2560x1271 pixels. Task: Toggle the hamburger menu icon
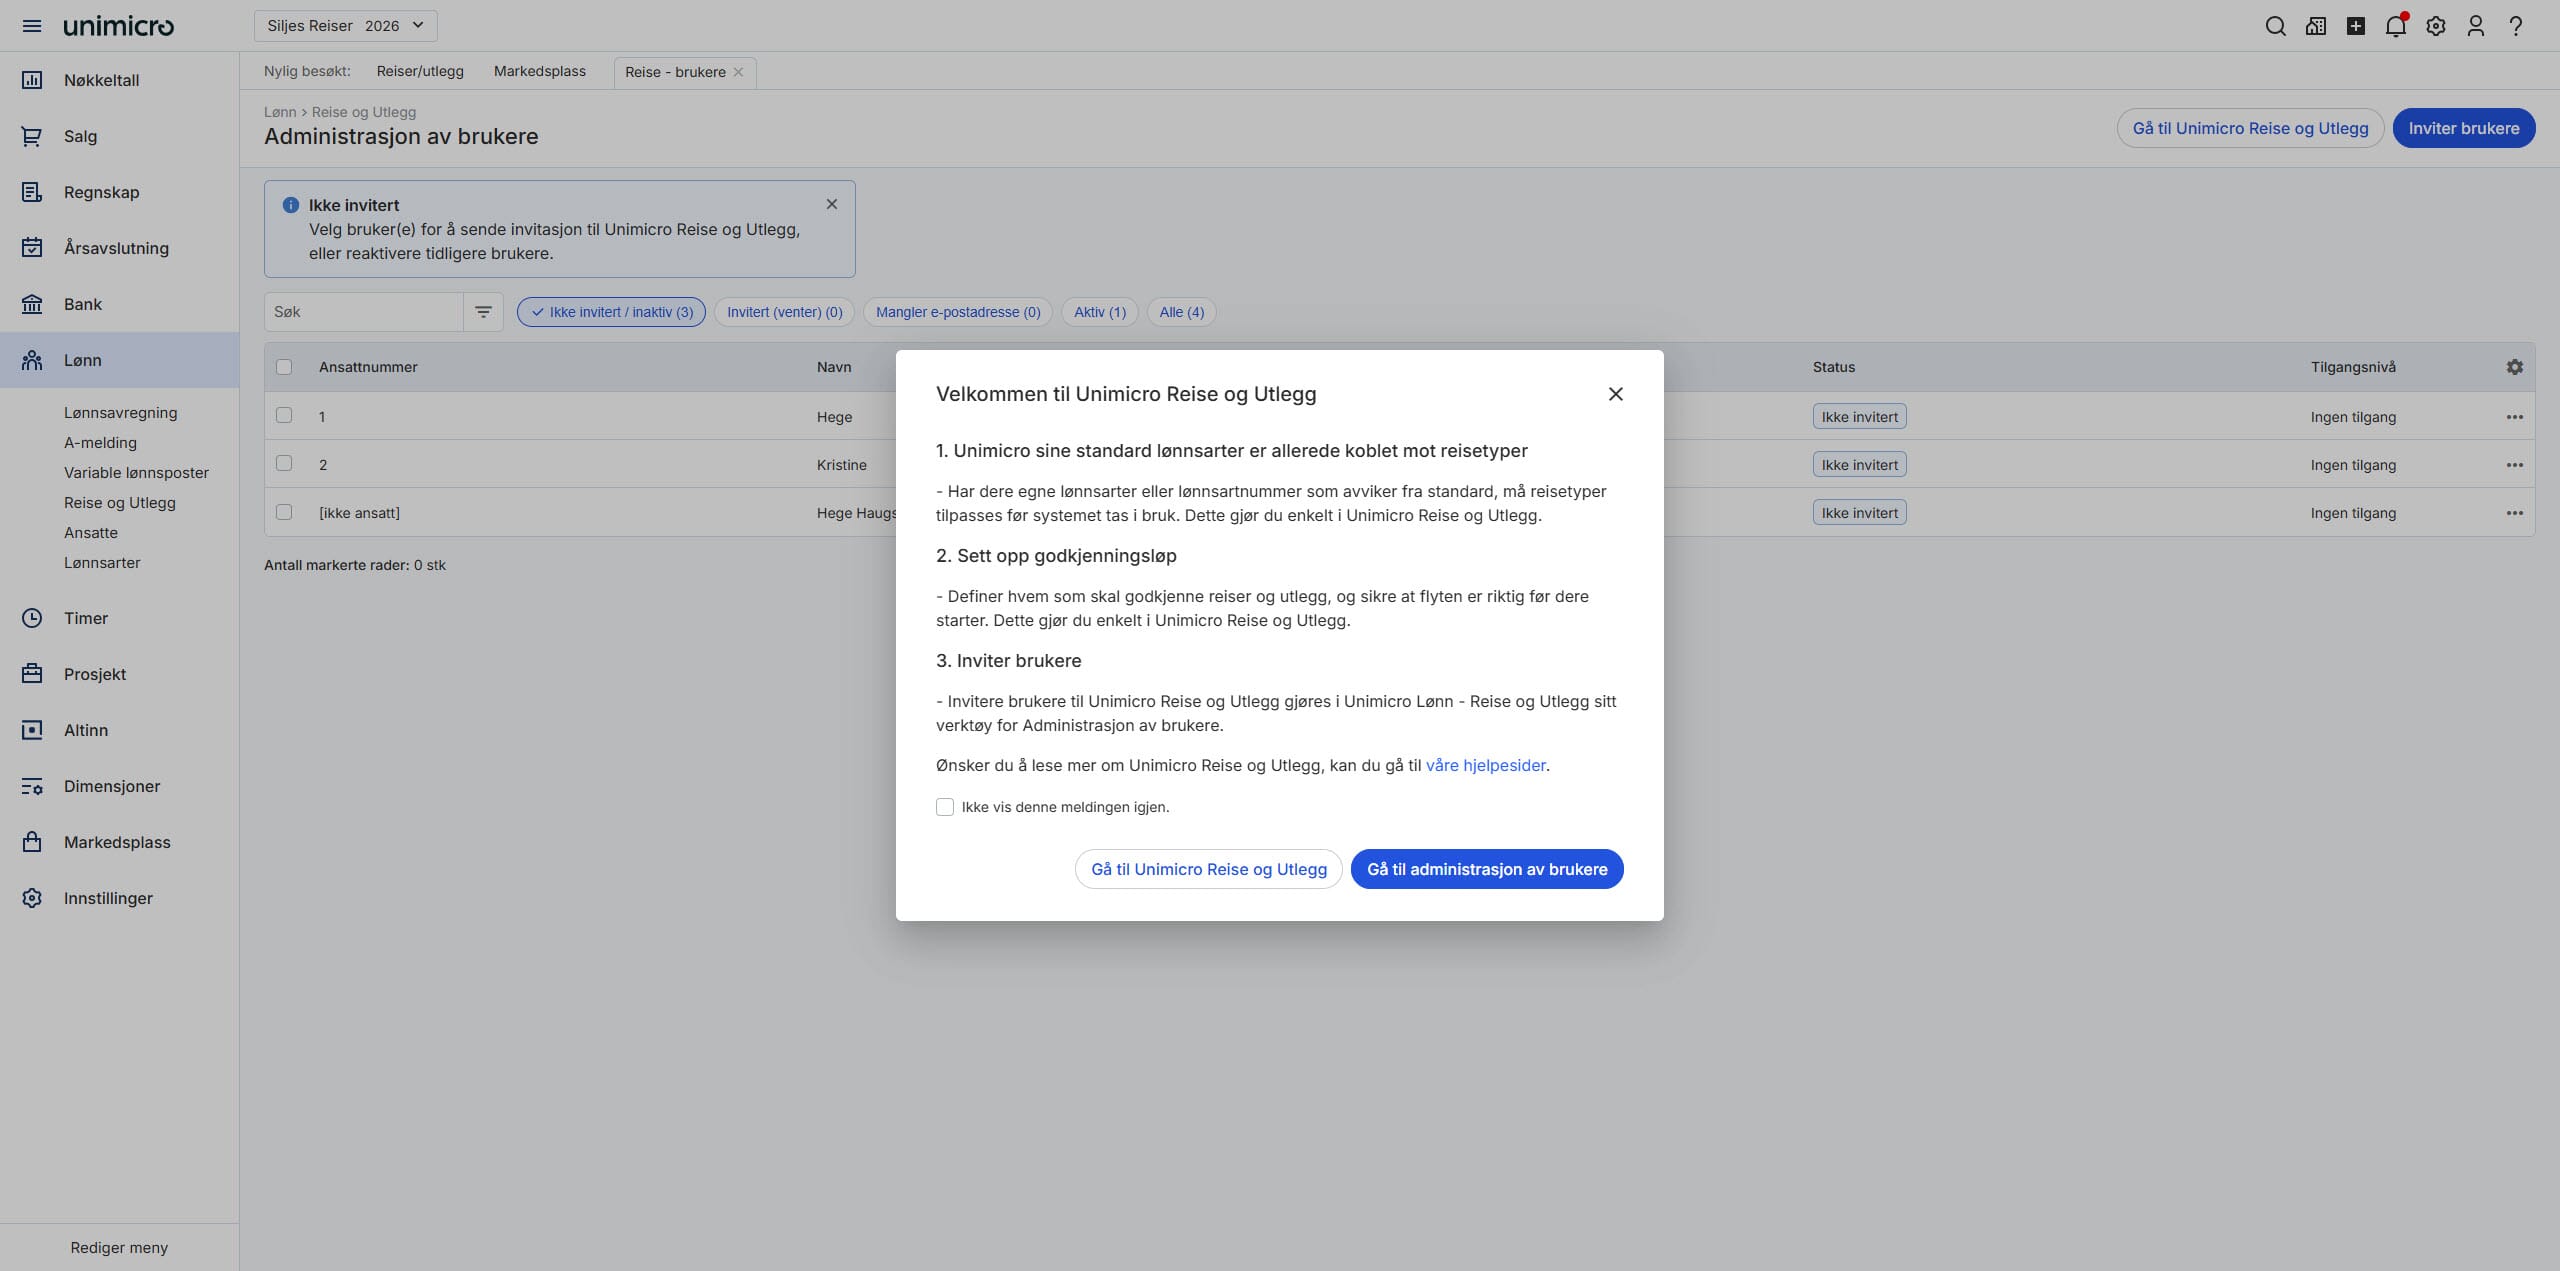(x=32, y=26)
